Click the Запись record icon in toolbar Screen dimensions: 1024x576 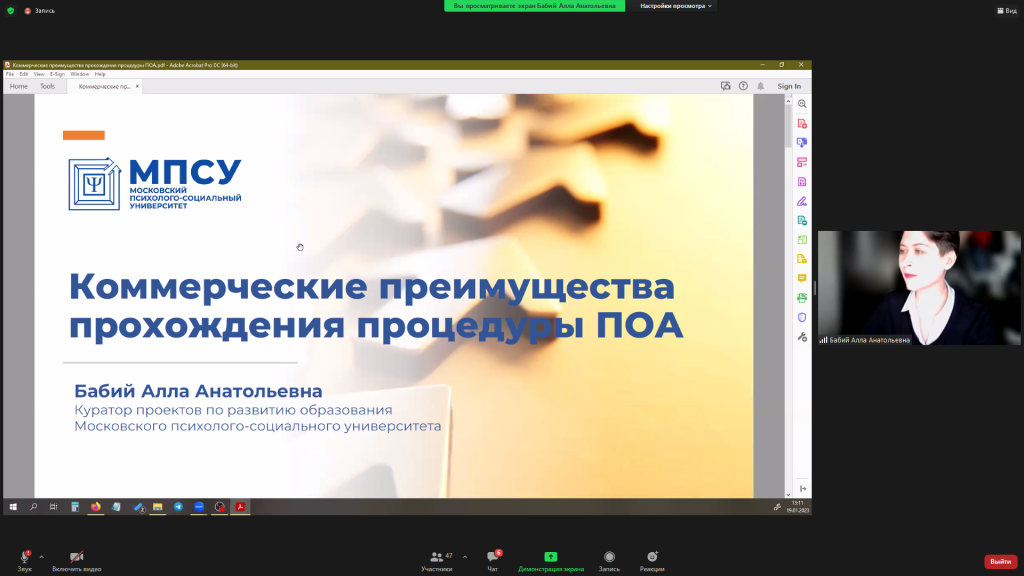pyautogui.click(x=609, y=557)
